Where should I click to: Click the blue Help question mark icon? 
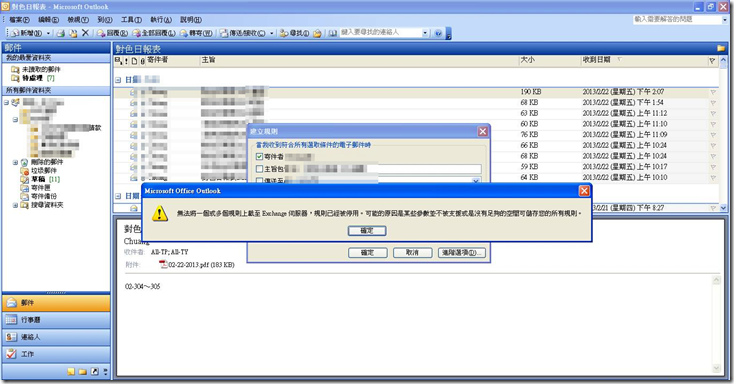click(438, 33)
